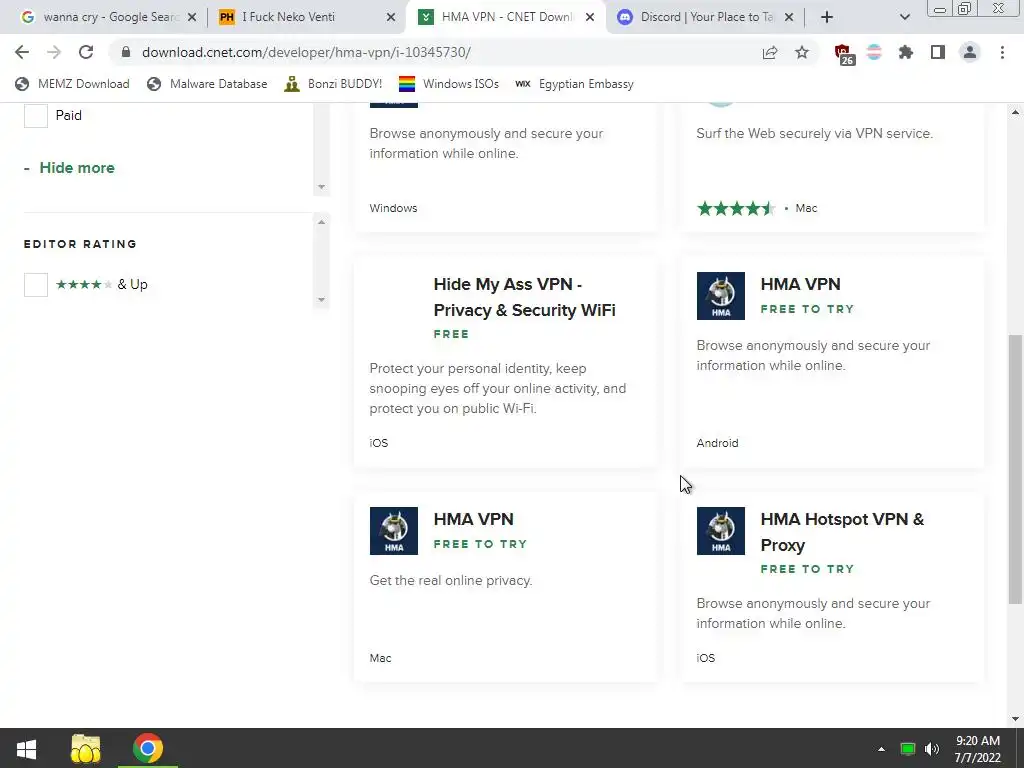Close the PH Neko Venti tab

(391, 17)
